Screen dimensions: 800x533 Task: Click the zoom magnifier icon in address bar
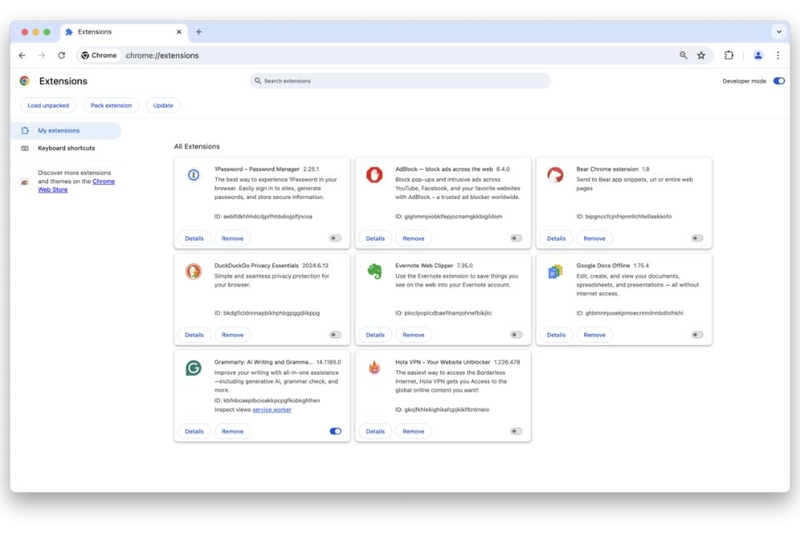[683, 55]
